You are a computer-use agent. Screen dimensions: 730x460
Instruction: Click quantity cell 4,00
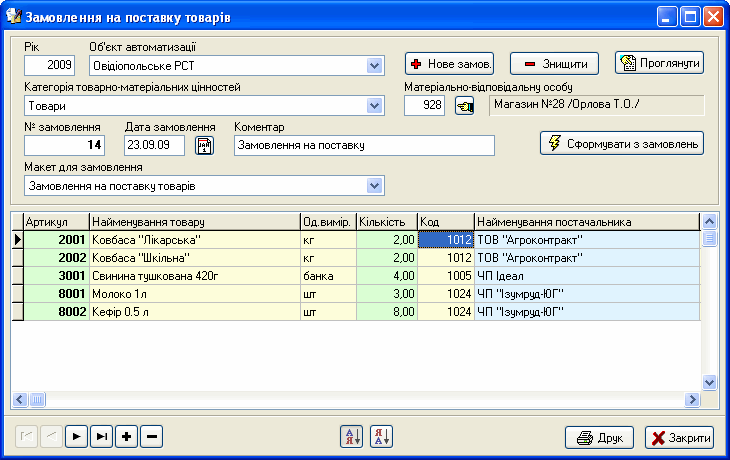(x=387, y=276)
